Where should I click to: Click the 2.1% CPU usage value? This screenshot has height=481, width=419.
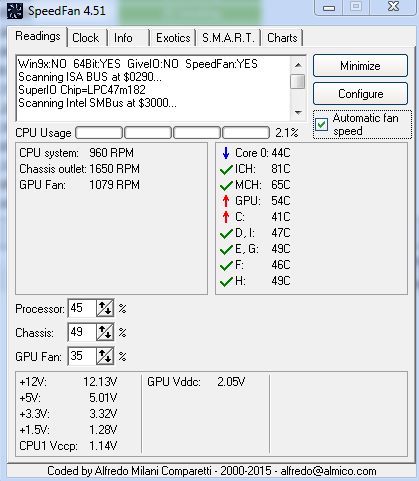[287, 133]
